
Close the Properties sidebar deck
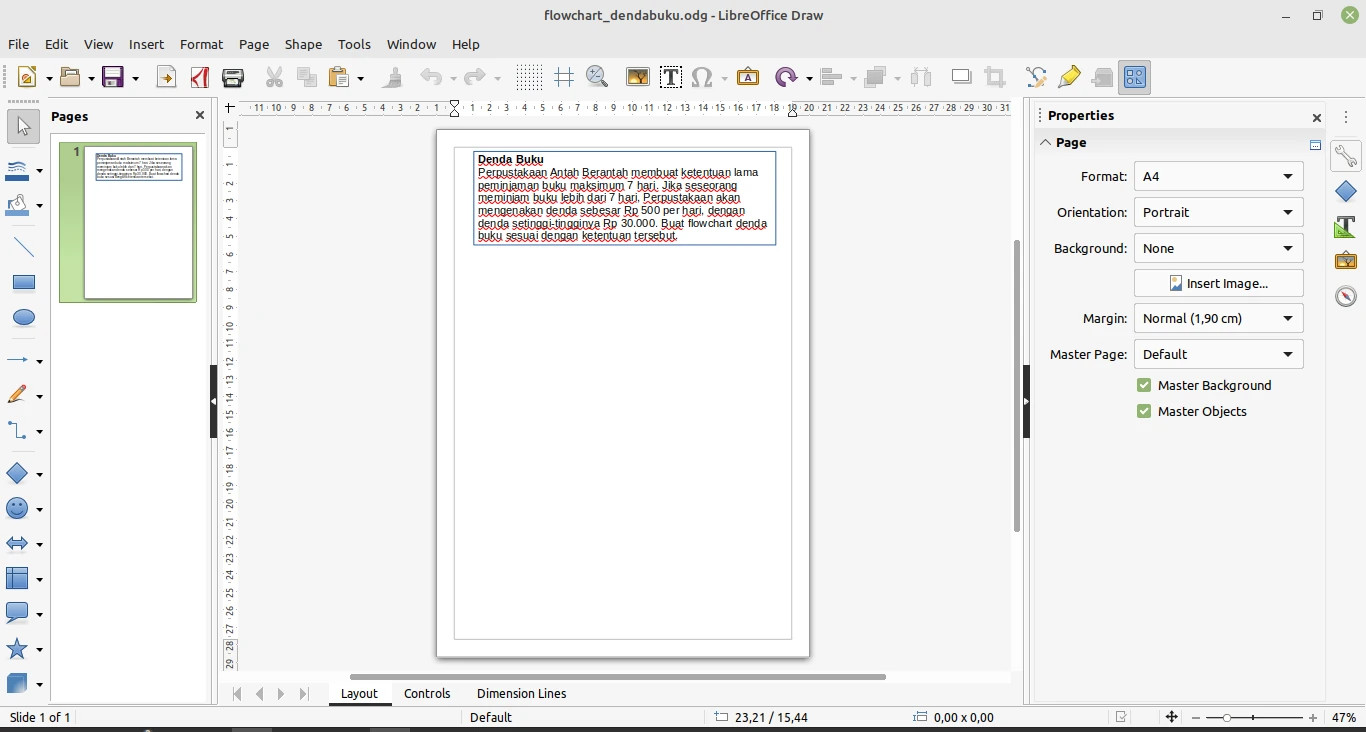click(x=1317, y=117)
